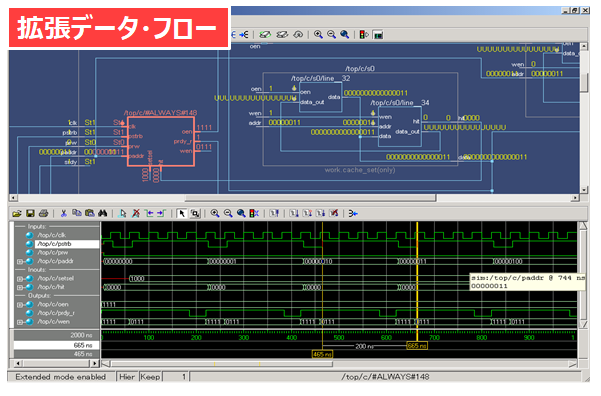This screenshot has height=396, width=601.
Task: Click the binoculars find icon
Action: [102, 213]
